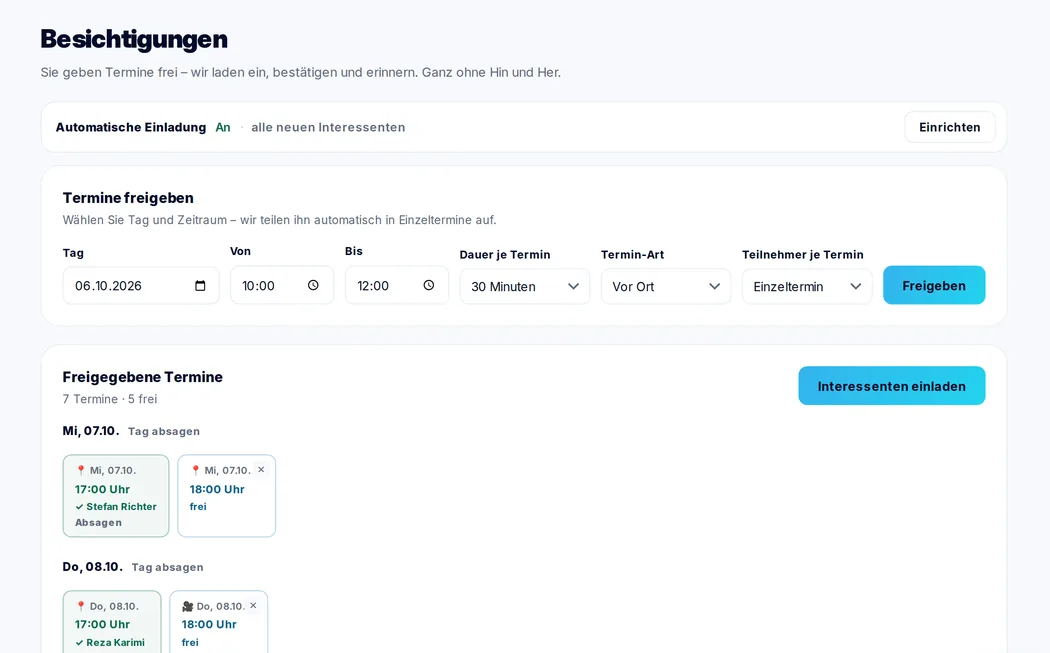Click the pin icon on Mi 18:00 slot
Viewport: 1050px width, 653px height.
click(196, 470)
